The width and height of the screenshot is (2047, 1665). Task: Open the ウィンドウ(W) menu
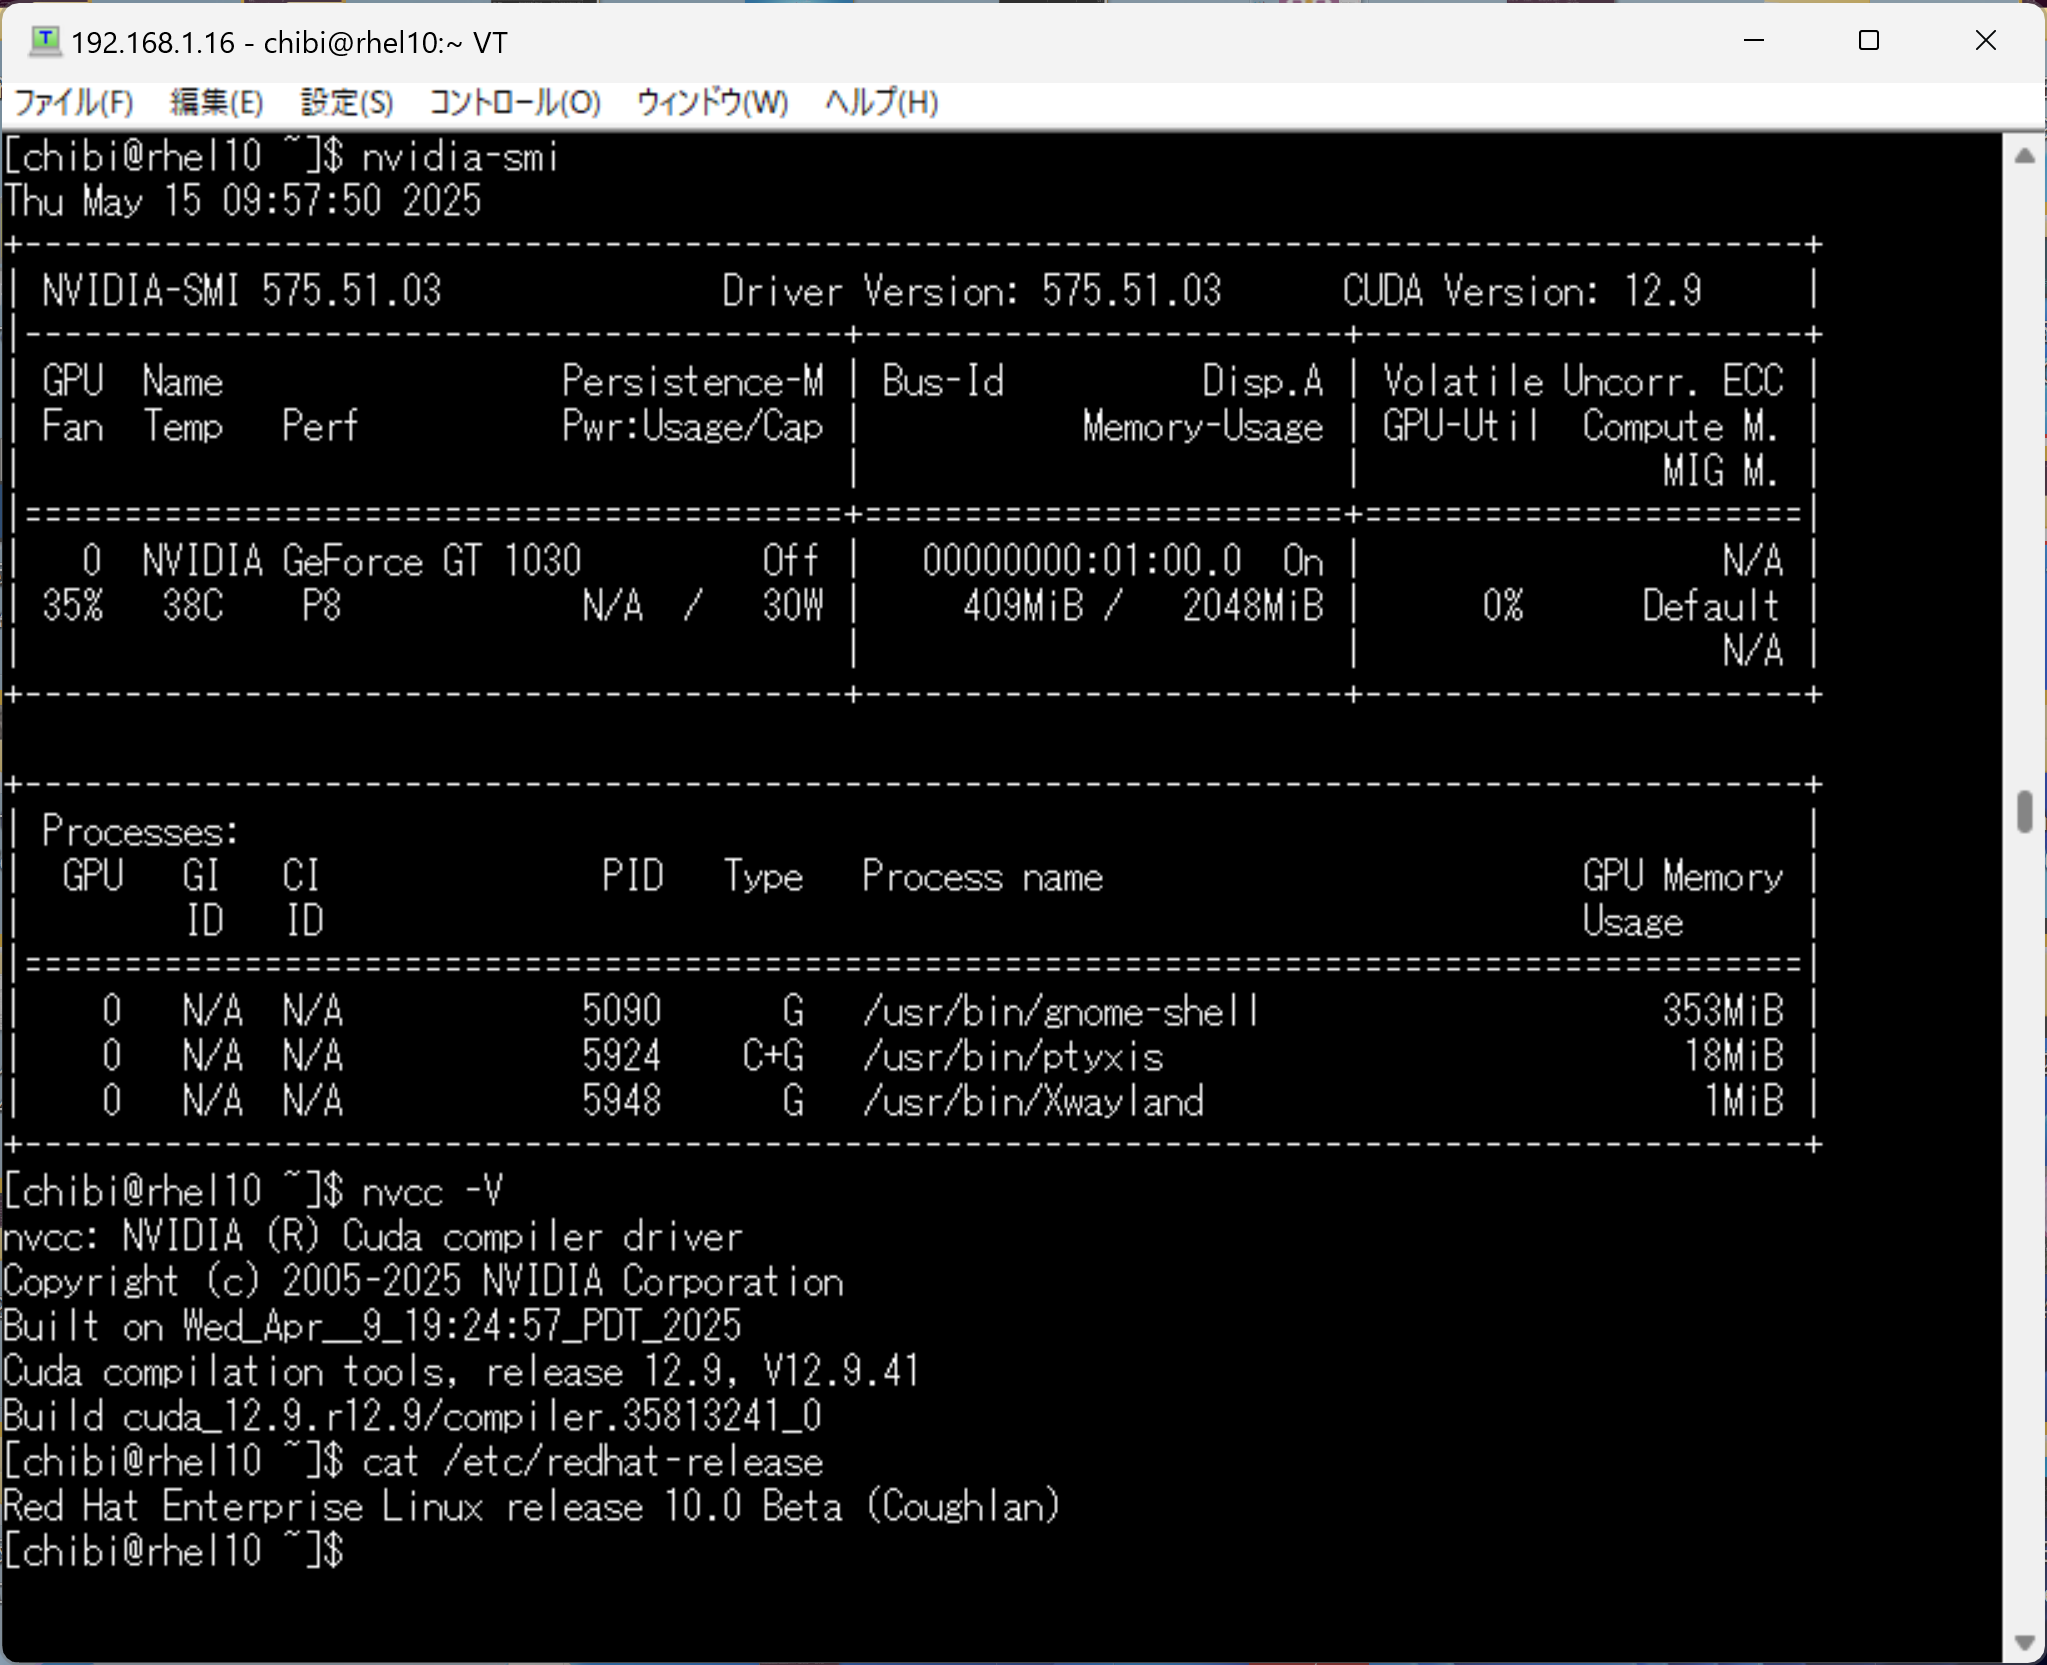712,103
